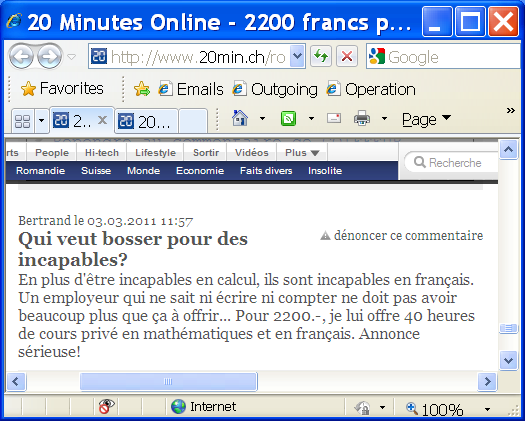Click the browser Back arrow button
The height and width of the screenshot is (421, 525).
click(22, 56)
